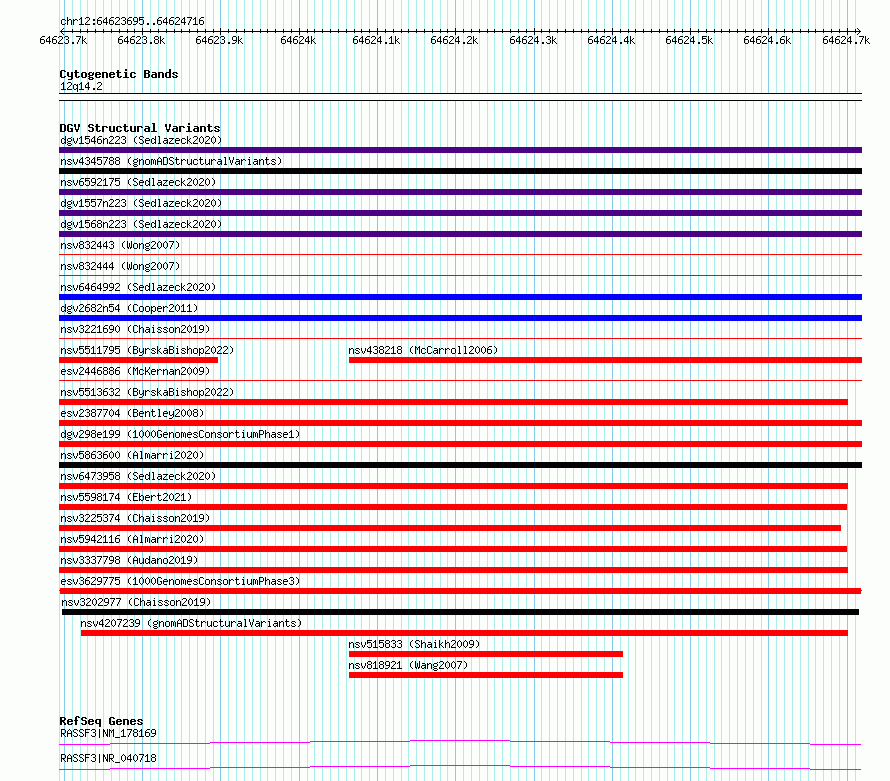
Task: Select the nsv4345788 (gnomADStructuralVariants) label
Action: click(x=171, y=161)
